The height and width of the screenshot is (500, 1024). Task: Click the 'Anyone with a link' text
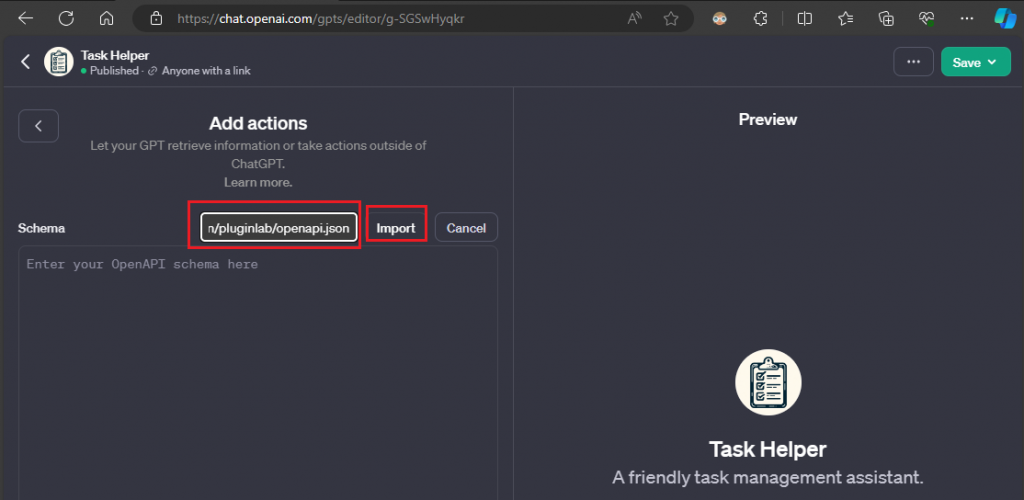206,70
